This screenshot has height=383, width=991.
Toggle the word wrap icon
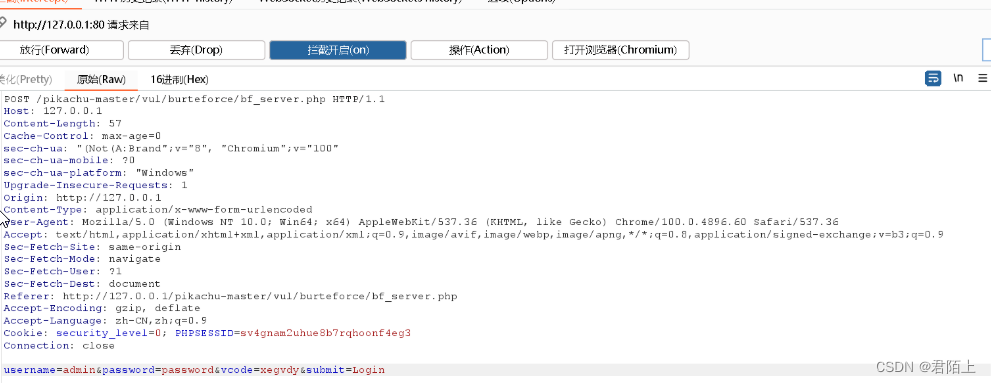[933, 78]
